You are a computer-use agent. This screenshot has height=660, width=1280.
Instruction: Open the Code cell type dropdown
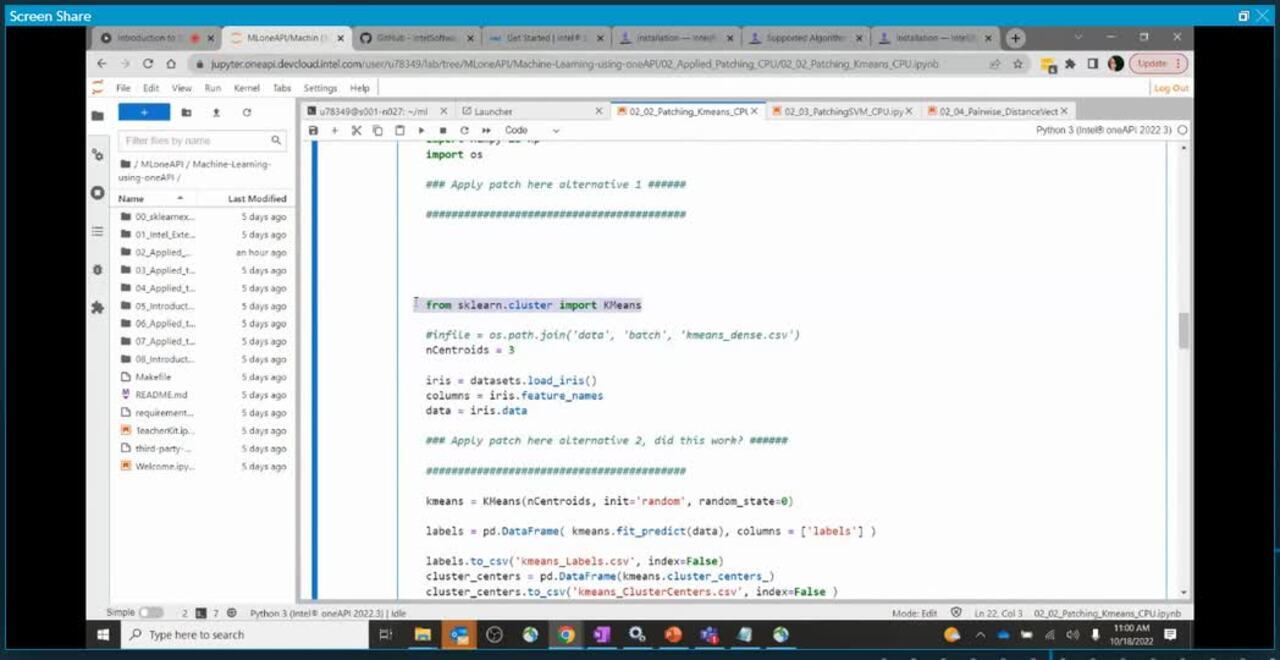click(532, 131)
